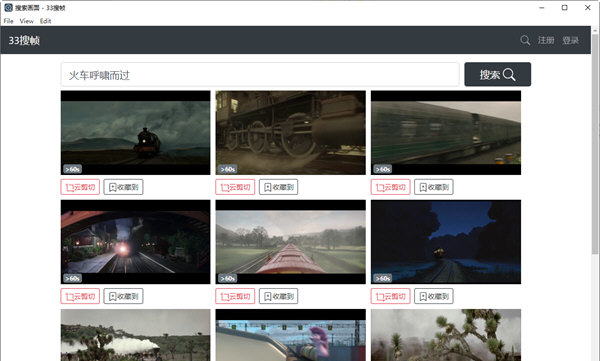
Task: Click 收藏到 under the locomotive wheels clip
Action: 279,187
